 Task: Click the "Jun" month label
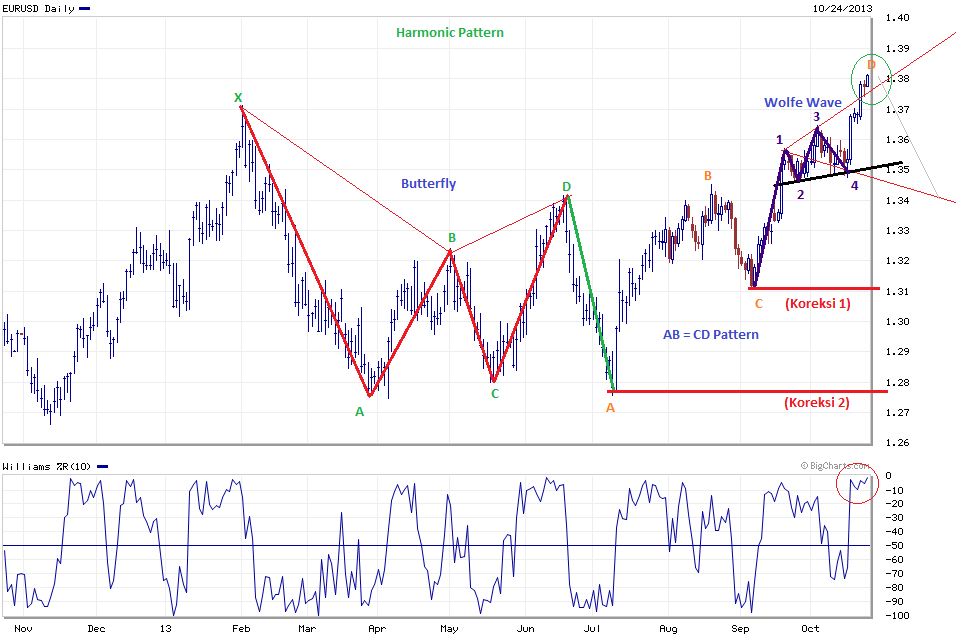click(x=525, y=629)
